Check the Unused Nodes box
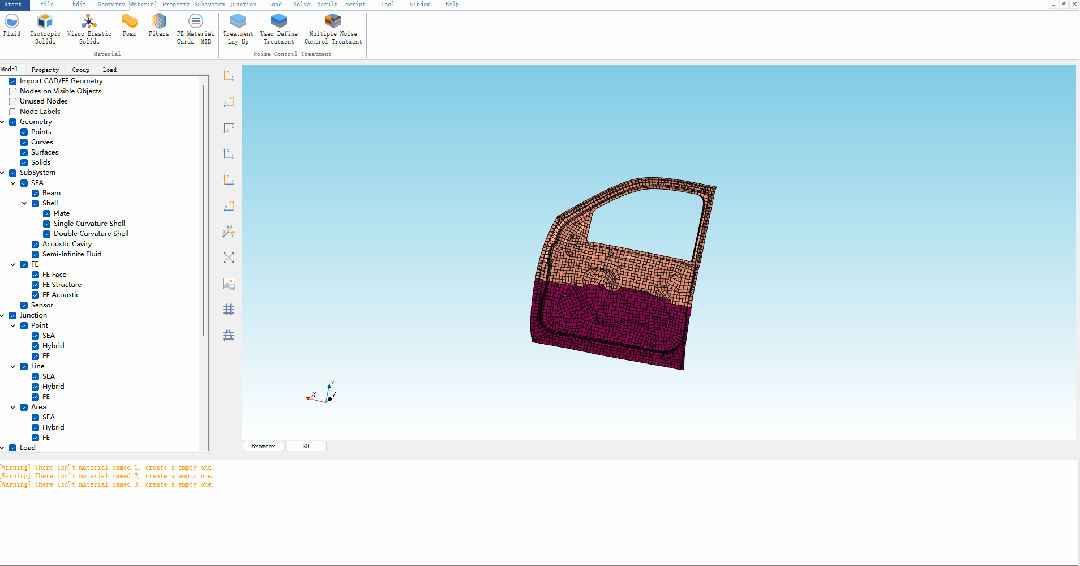The height and width of the screenshot is (566, 1080). [12, 101]
